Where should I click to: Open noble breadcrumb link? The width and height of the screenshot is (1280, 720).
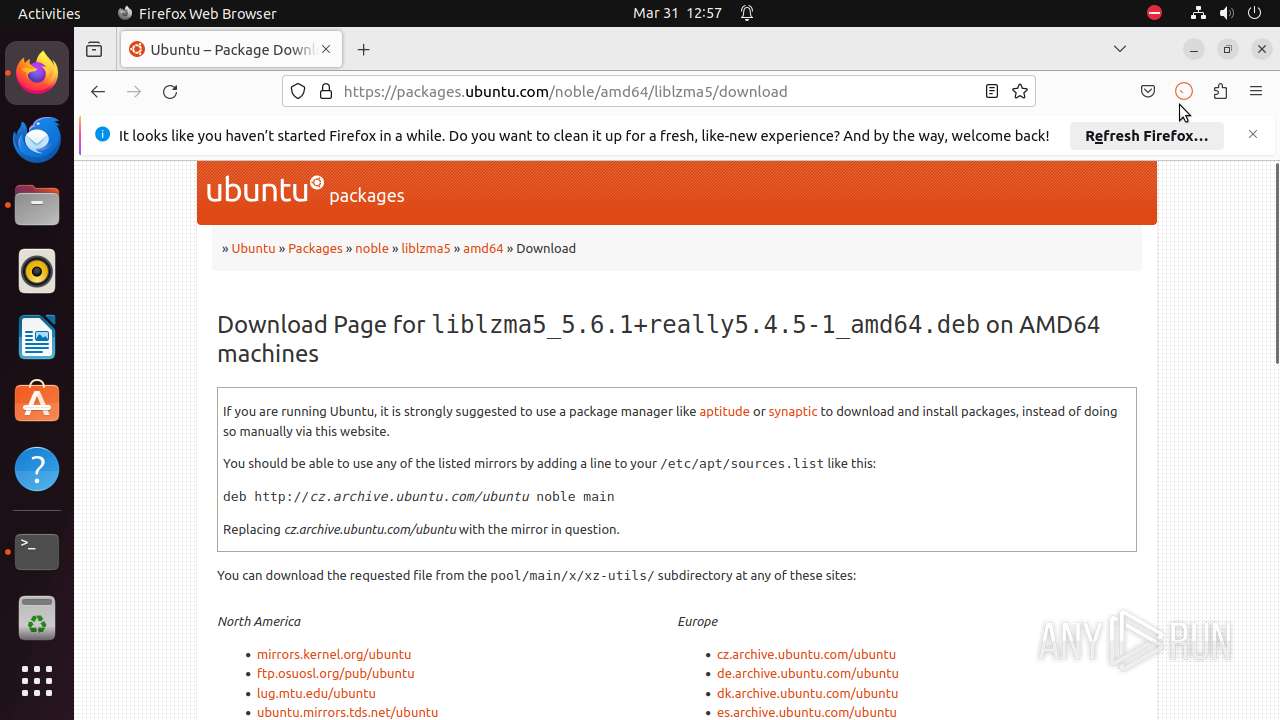click(x=372, y=248)
